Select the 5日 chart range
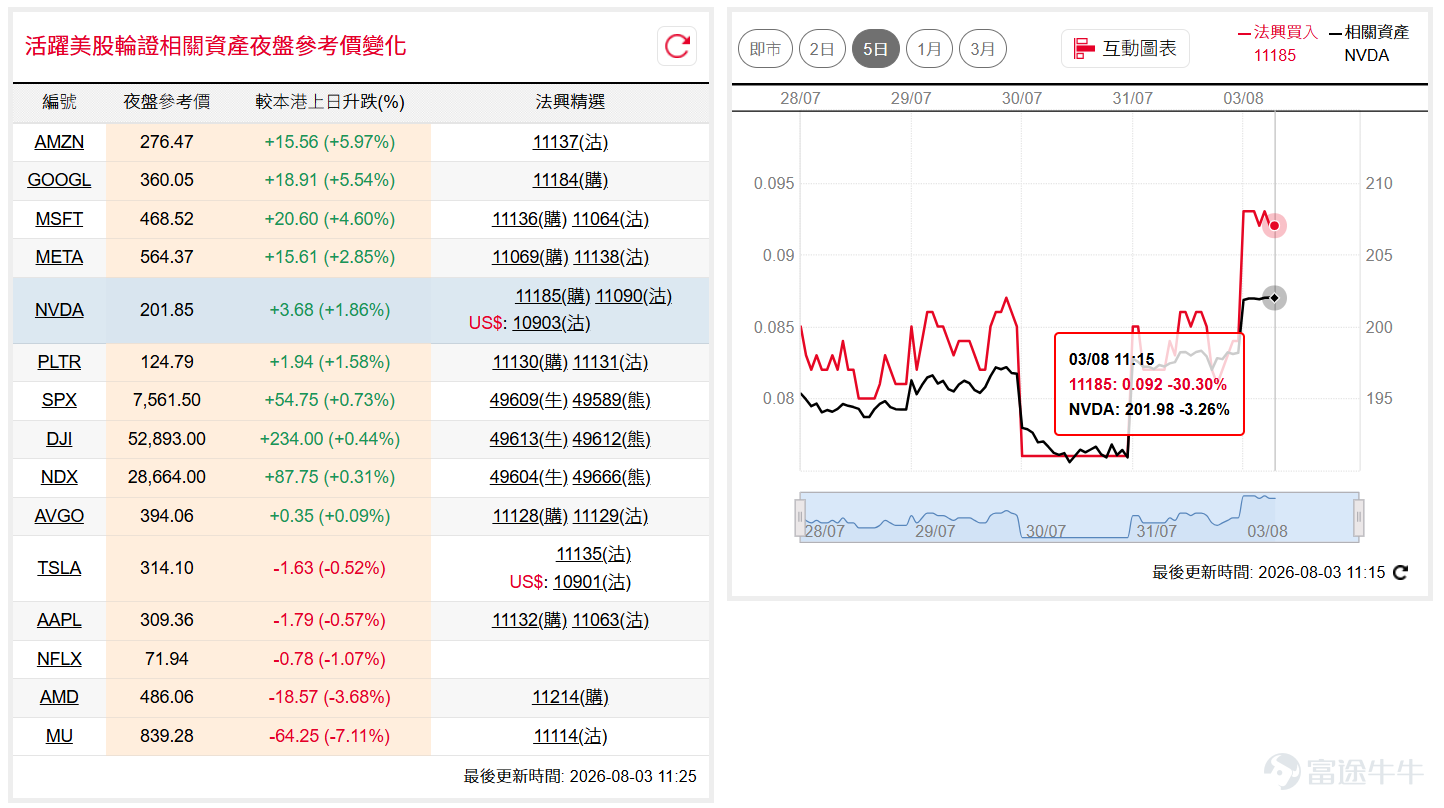Viewport: 1444px width, 808px height. point(876,48)
